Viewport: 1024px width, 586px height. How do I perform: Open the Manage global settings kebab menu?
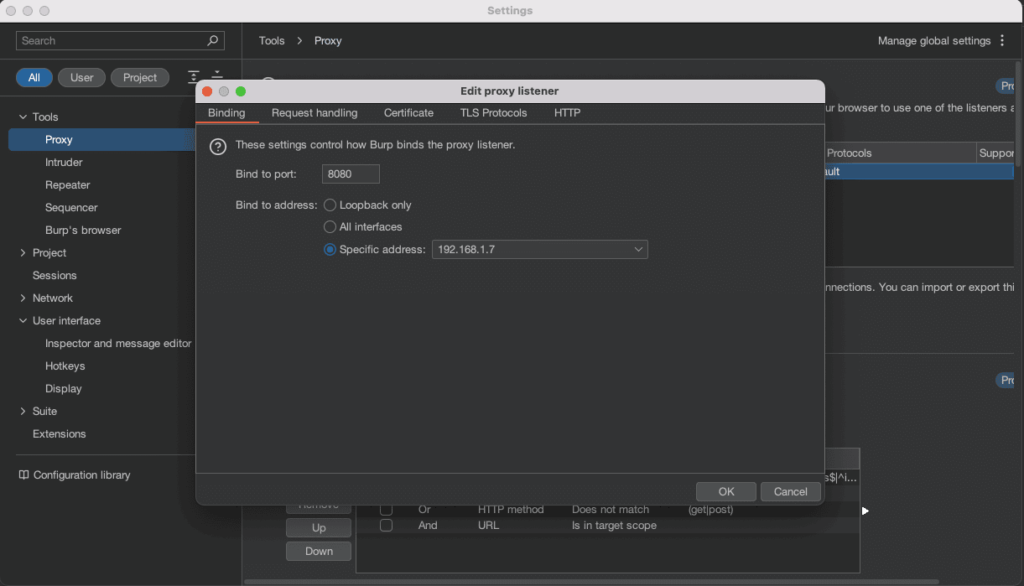click(x=1002, y=41)
